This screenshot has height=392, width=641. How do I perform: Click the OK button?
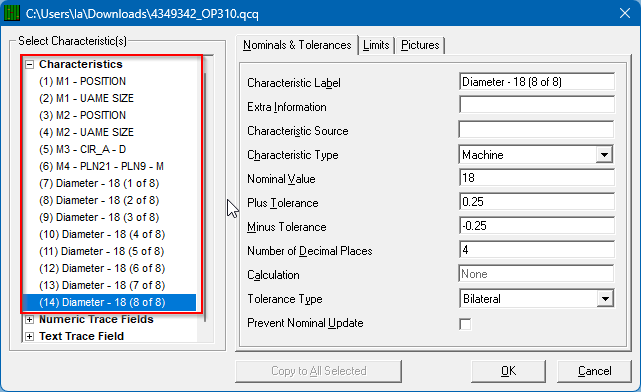coord(508,371)
